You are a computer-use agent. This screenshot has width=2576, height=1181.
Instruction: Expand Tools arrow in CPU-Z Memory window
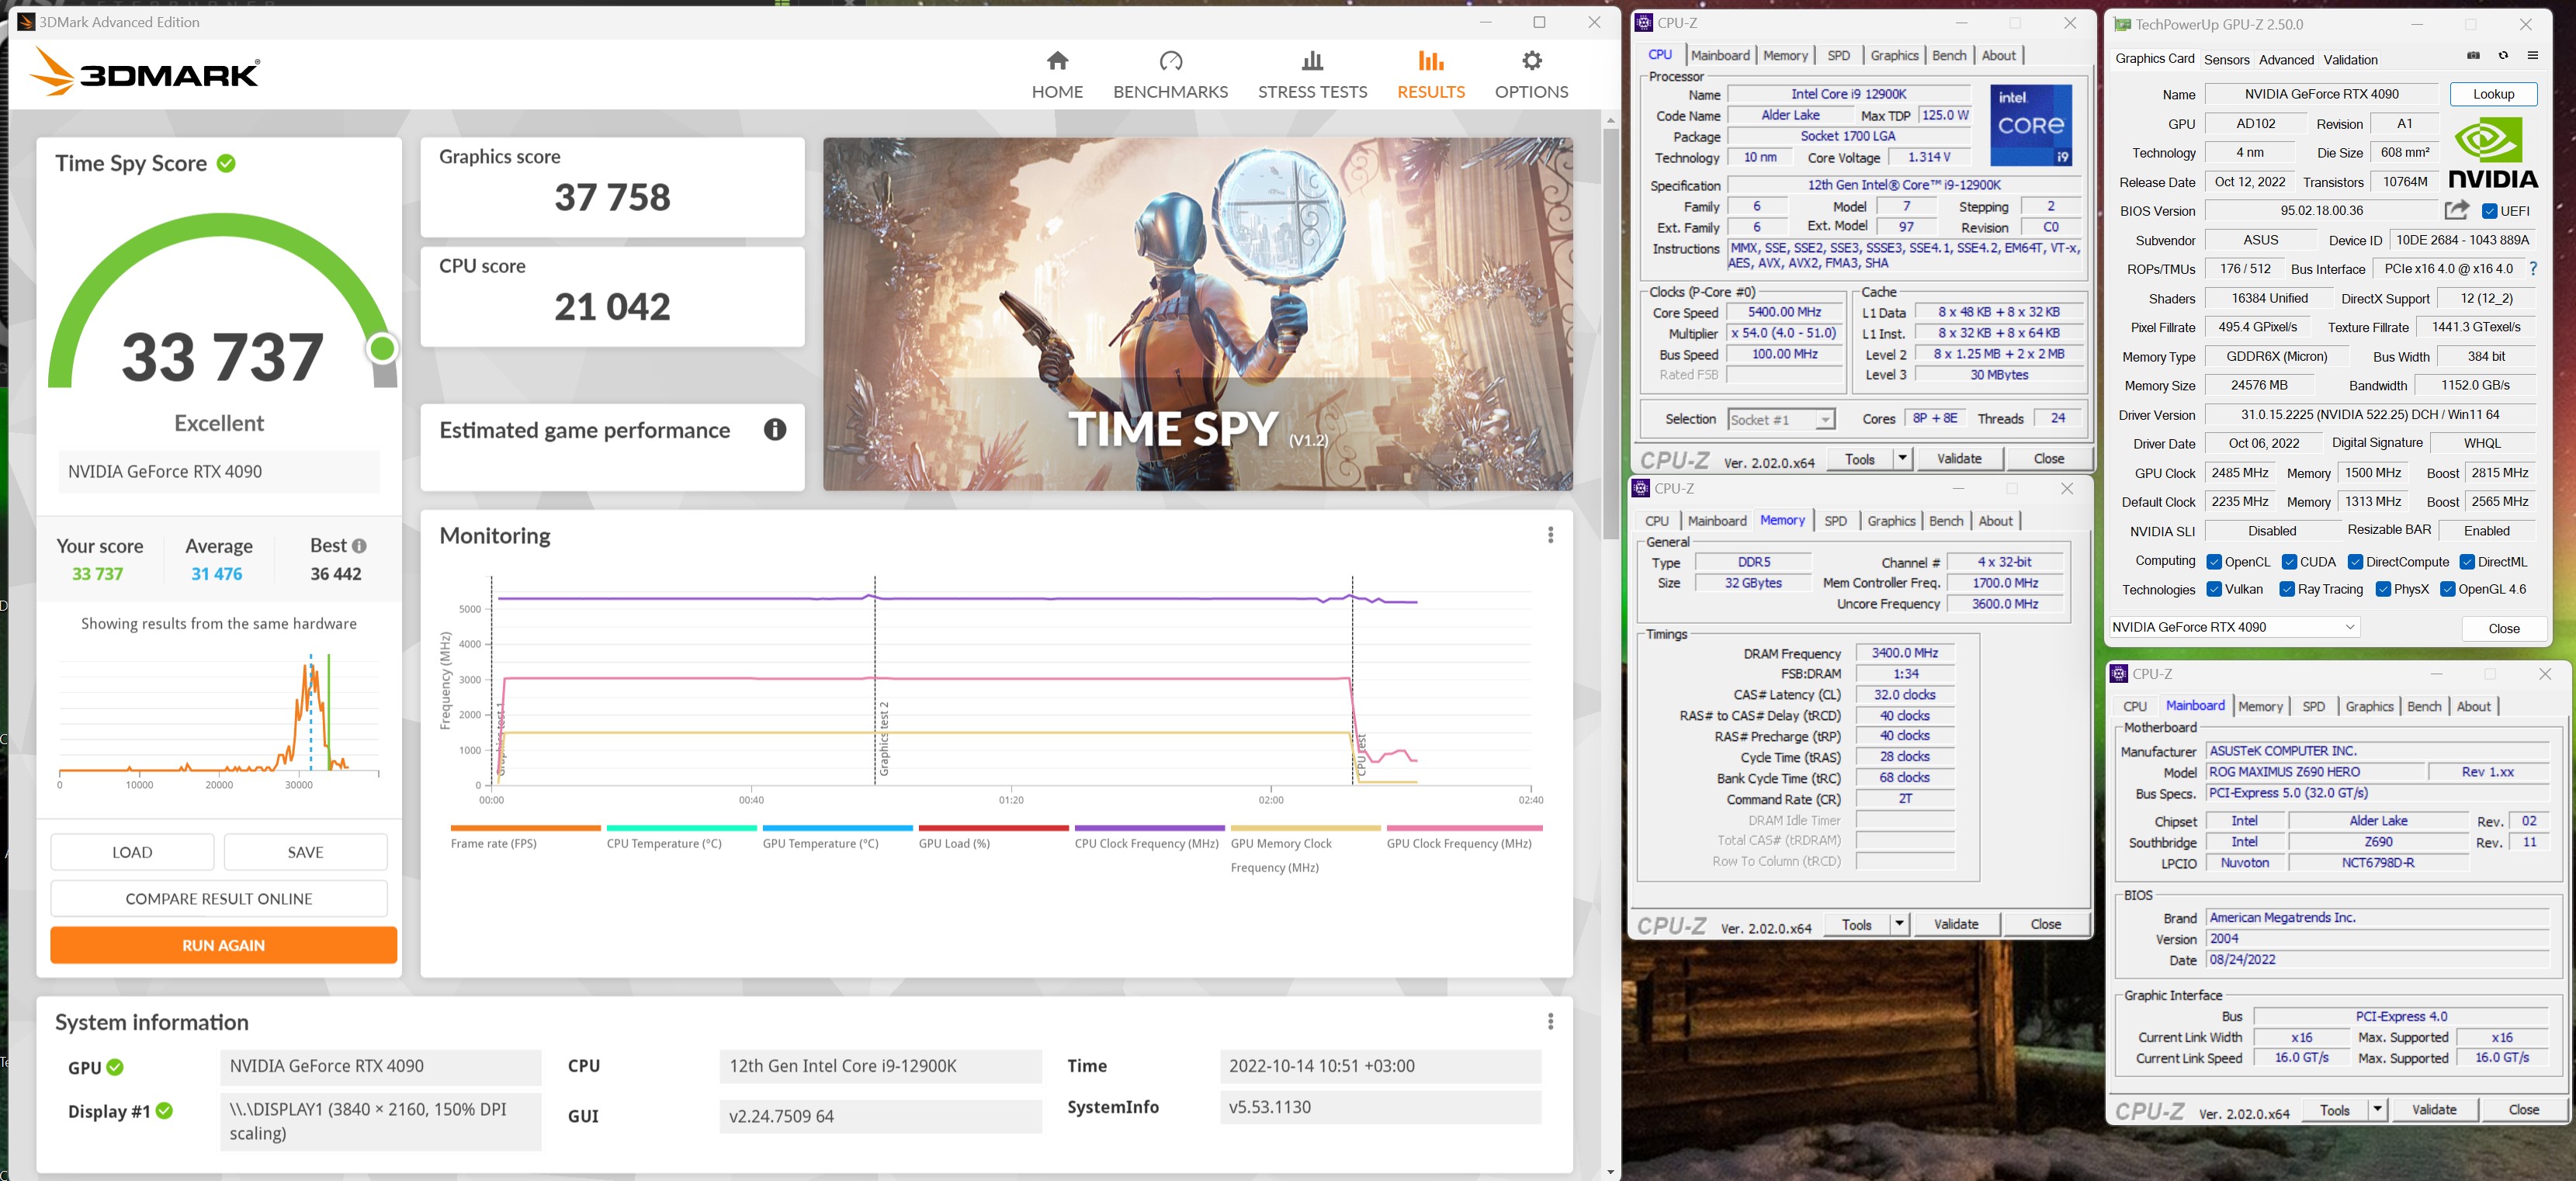pos(1899,924)
